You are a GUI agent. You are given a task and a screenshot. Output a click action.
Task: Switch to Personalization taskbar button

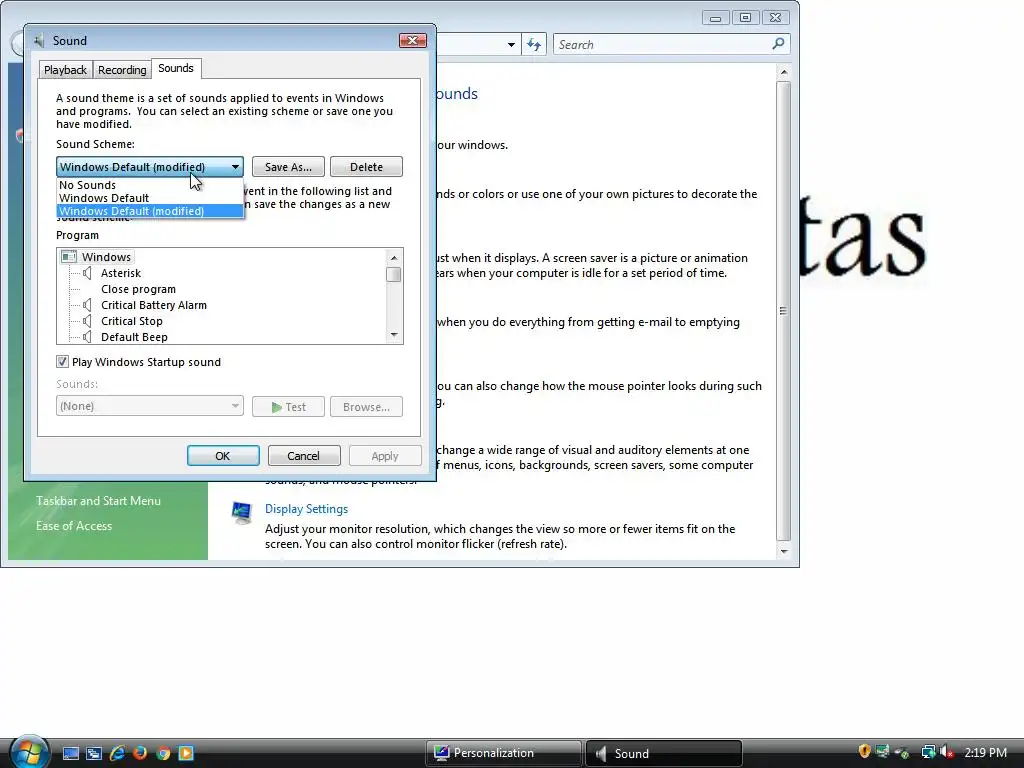[504, 753]
